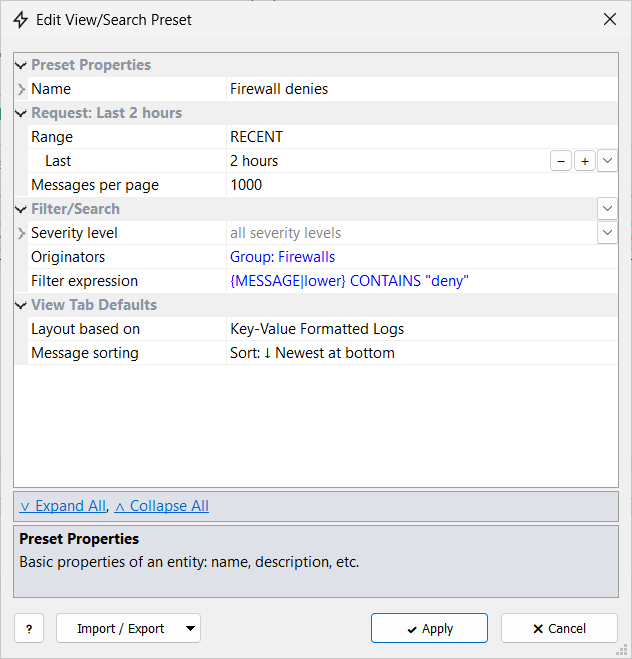The height and width of the screenshot is (659, 632).
Task: Collapse the View Tab Defaults section
Action: tap(21, 305)
